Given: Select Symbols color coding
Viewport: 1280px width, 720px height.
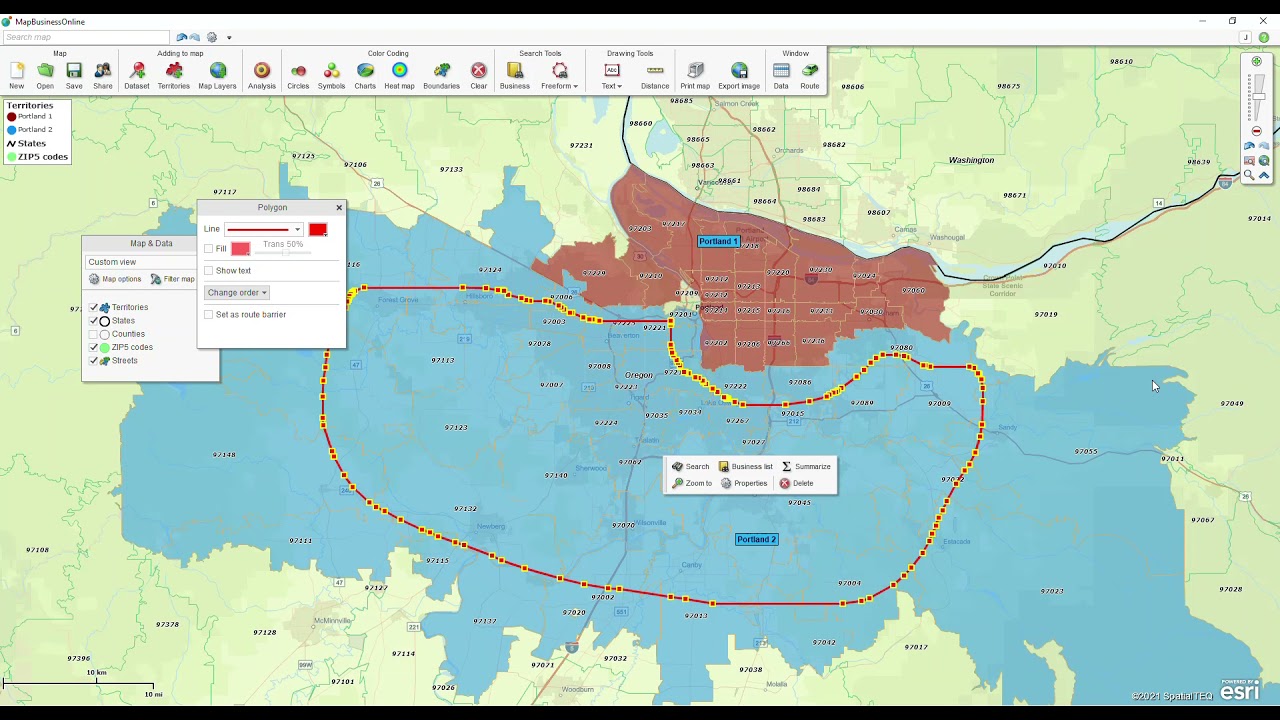Looking at the screenshot, I should coord(331,75).
